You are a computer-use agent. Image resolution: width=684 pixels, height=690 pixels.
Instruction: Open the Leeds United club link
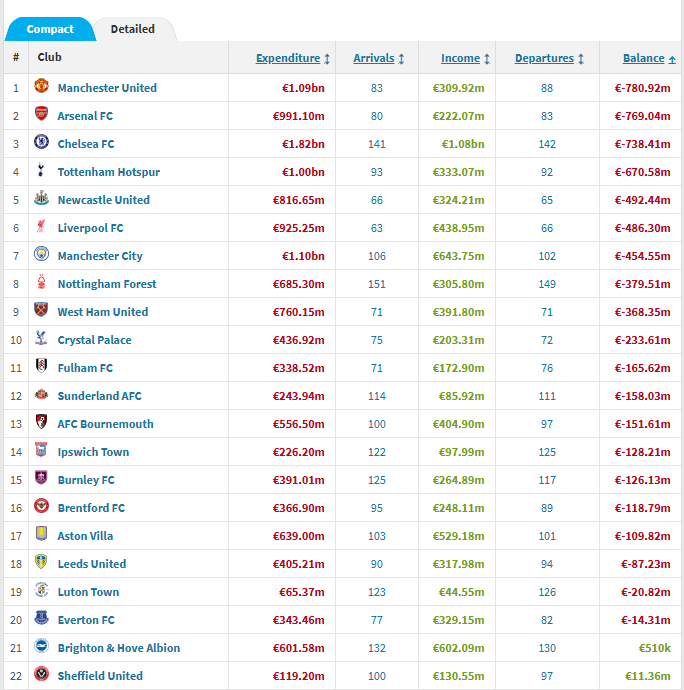tap(92, 564)
